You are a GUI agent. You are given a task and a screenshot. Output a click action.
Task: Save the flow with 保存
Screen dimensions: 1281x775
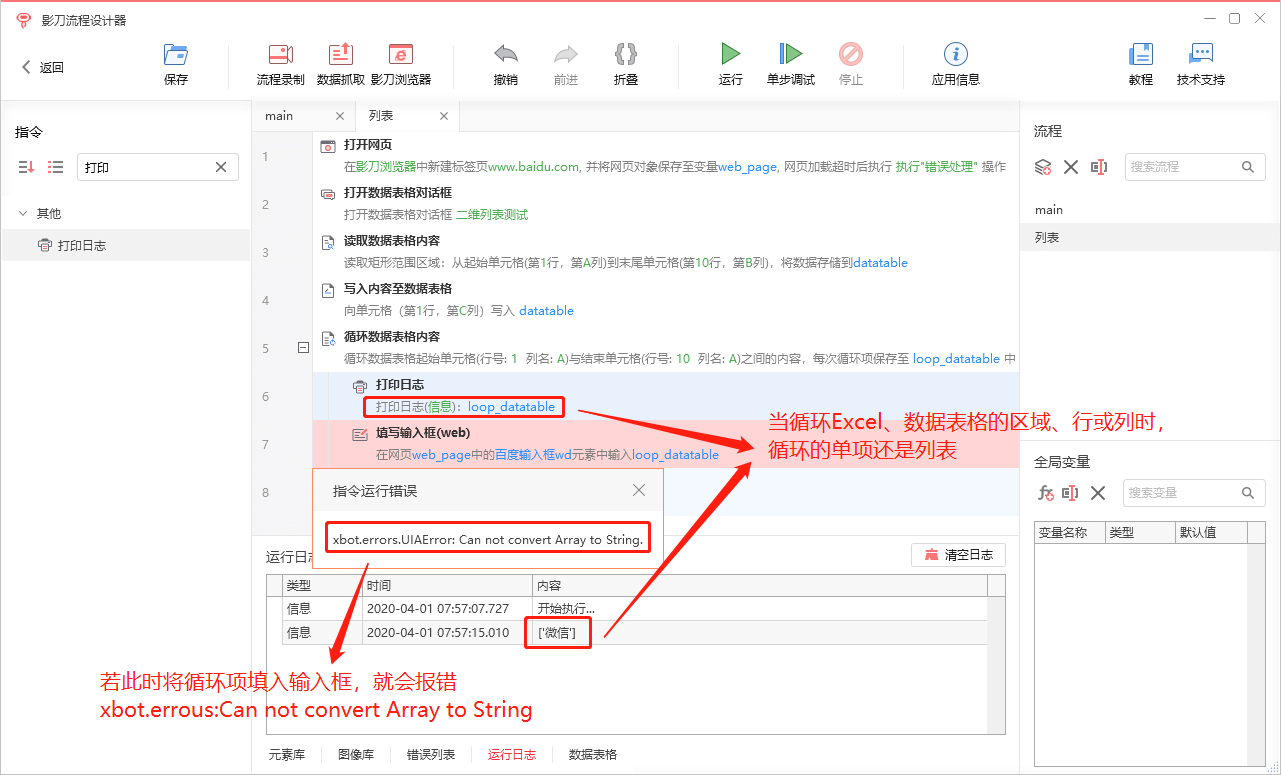point(176,65)
